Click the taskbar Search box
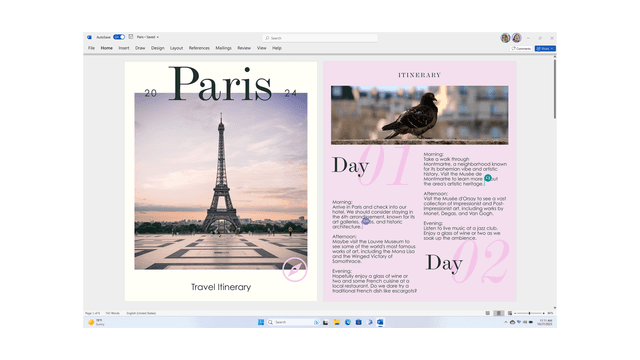Viewport: 640px width, 360px height. [293, 322]
